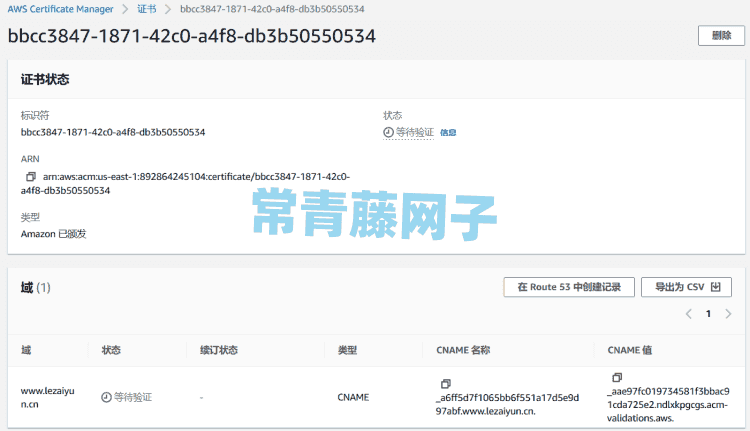Screen dimensions: 750x431
Task: Click the _aae97fc019734581f3bbac9 CNAME value text
Action: point(668,405)
